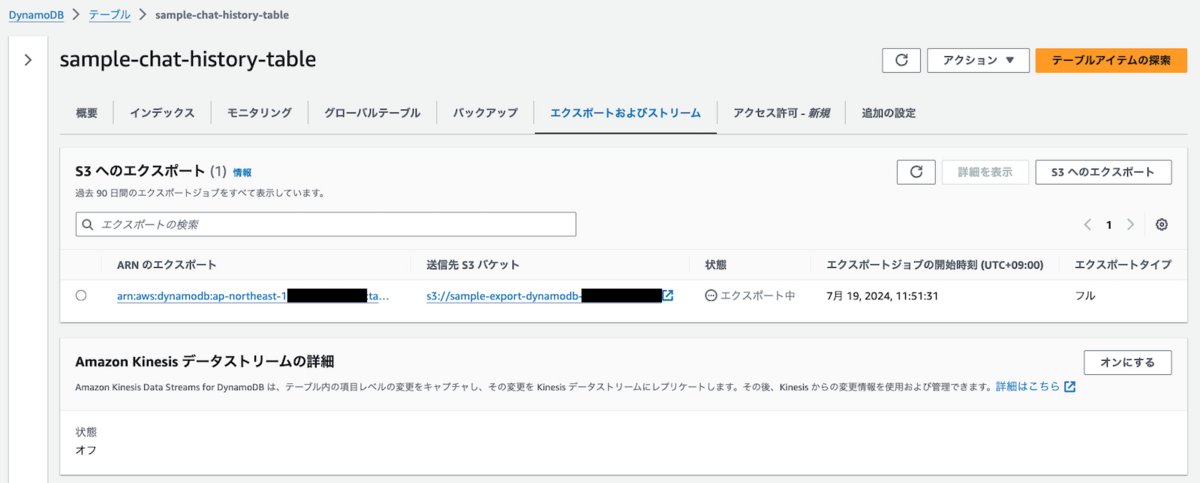Open the 情報 link beside S3 export
The image size is (1200, 483).
(242, 173)
